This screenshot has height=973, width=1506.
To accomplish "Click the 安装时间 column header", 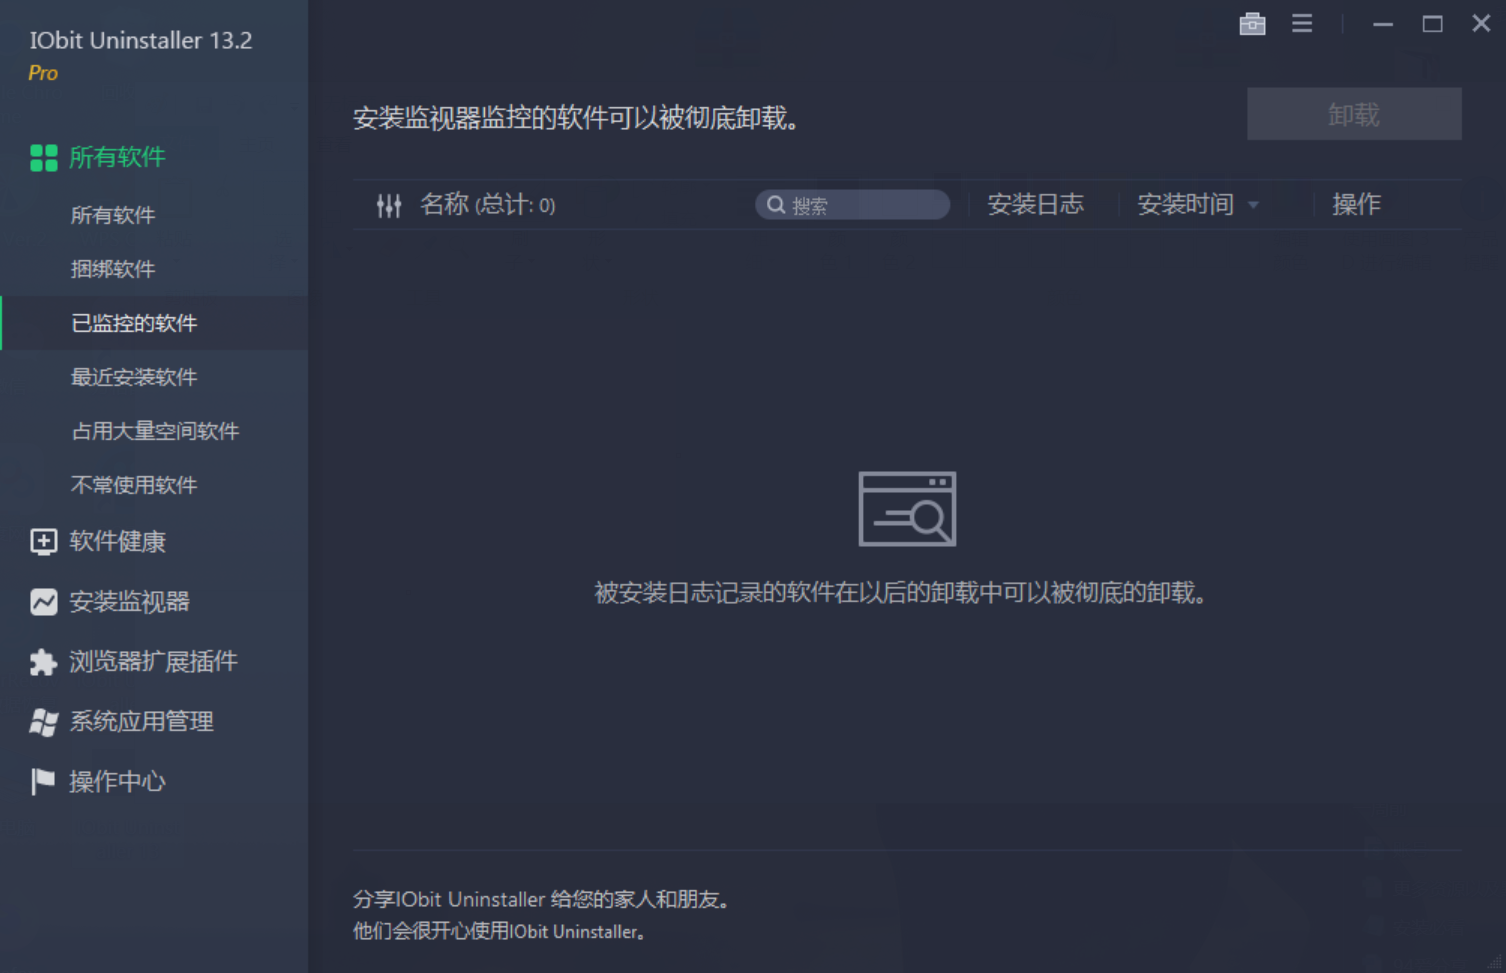I will point(1185,205).
